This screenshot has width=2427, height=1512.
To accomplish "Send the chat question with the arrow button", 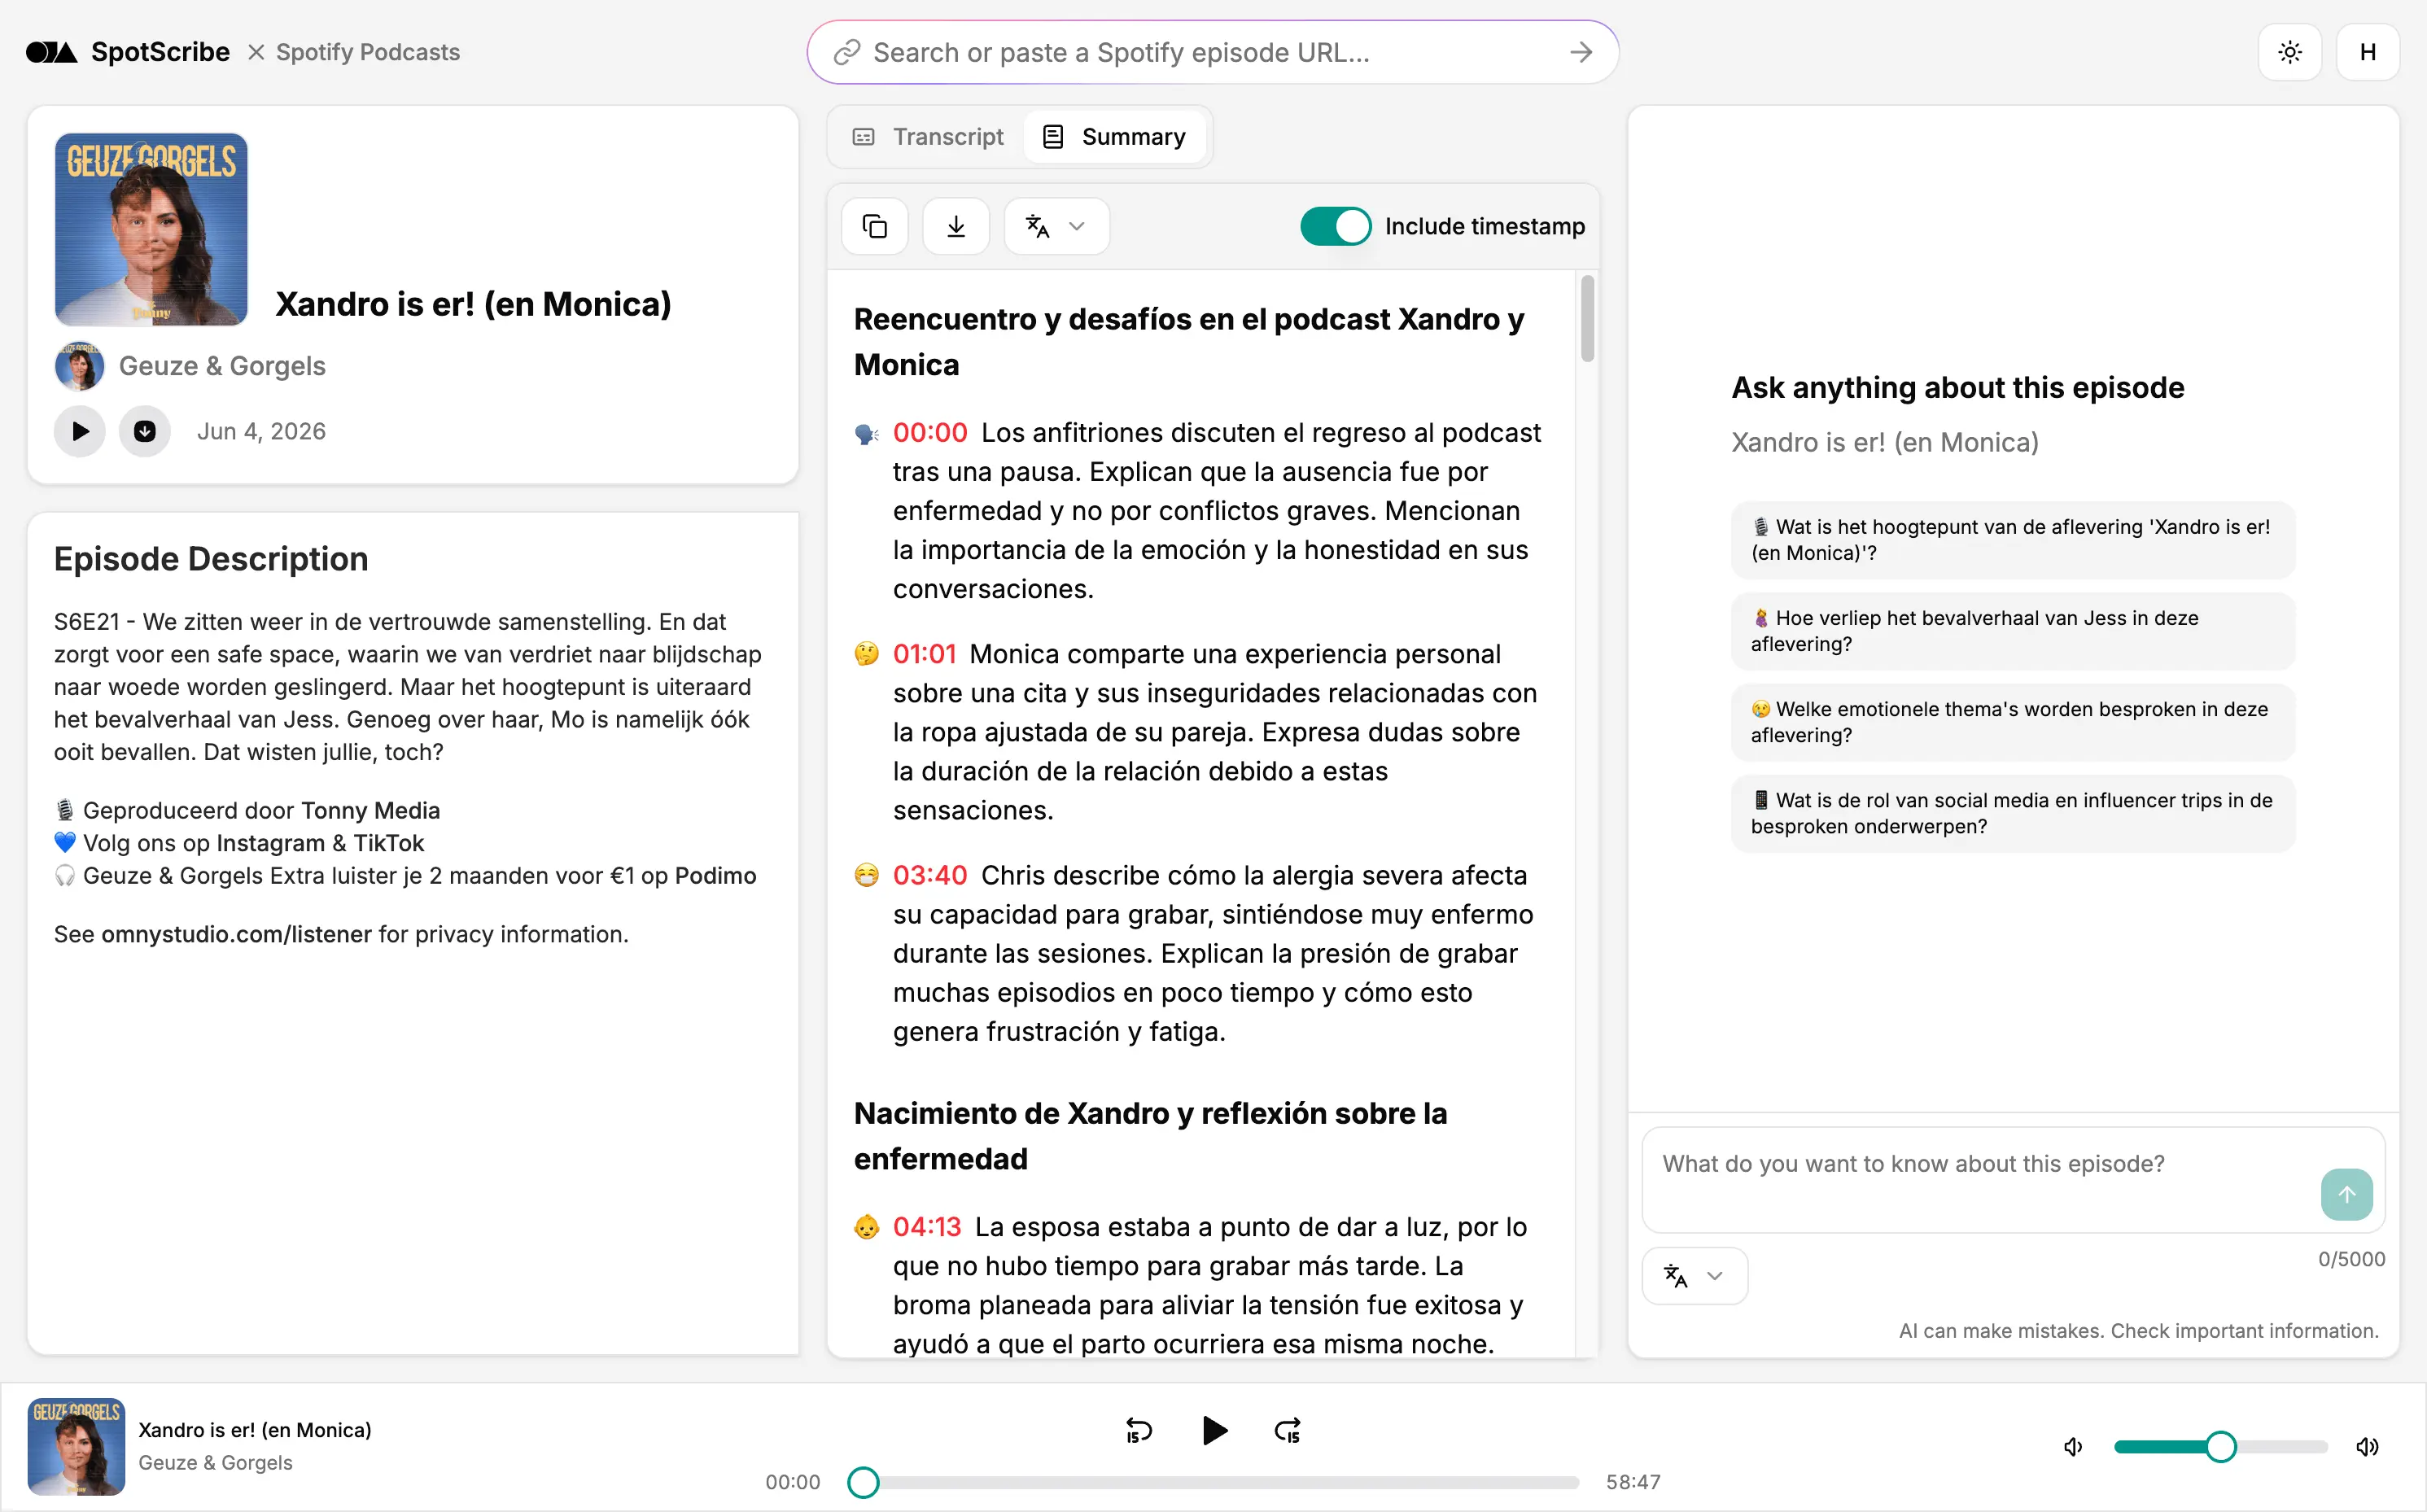I will pyautogui.click(x=2346, y=1194).
